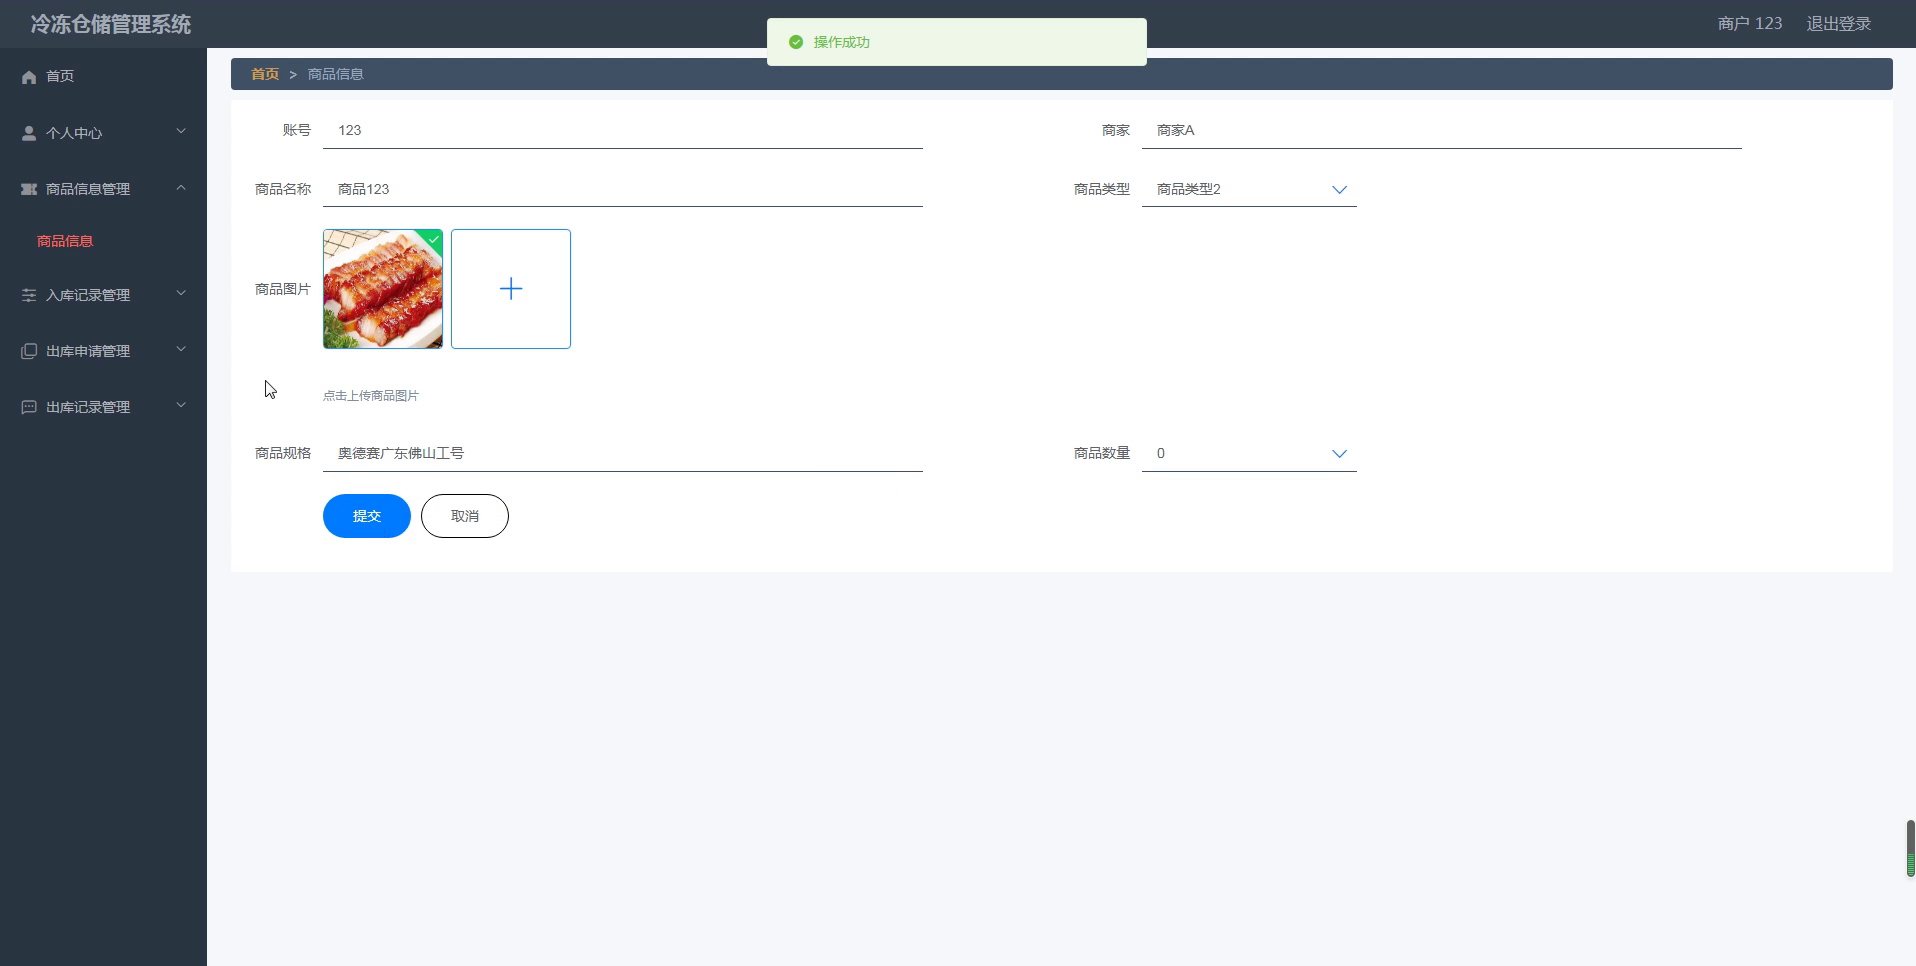Click the sliders icon beside 入库记录管理
Viewport: 1916px width, 966px height.
click(29, 295)
